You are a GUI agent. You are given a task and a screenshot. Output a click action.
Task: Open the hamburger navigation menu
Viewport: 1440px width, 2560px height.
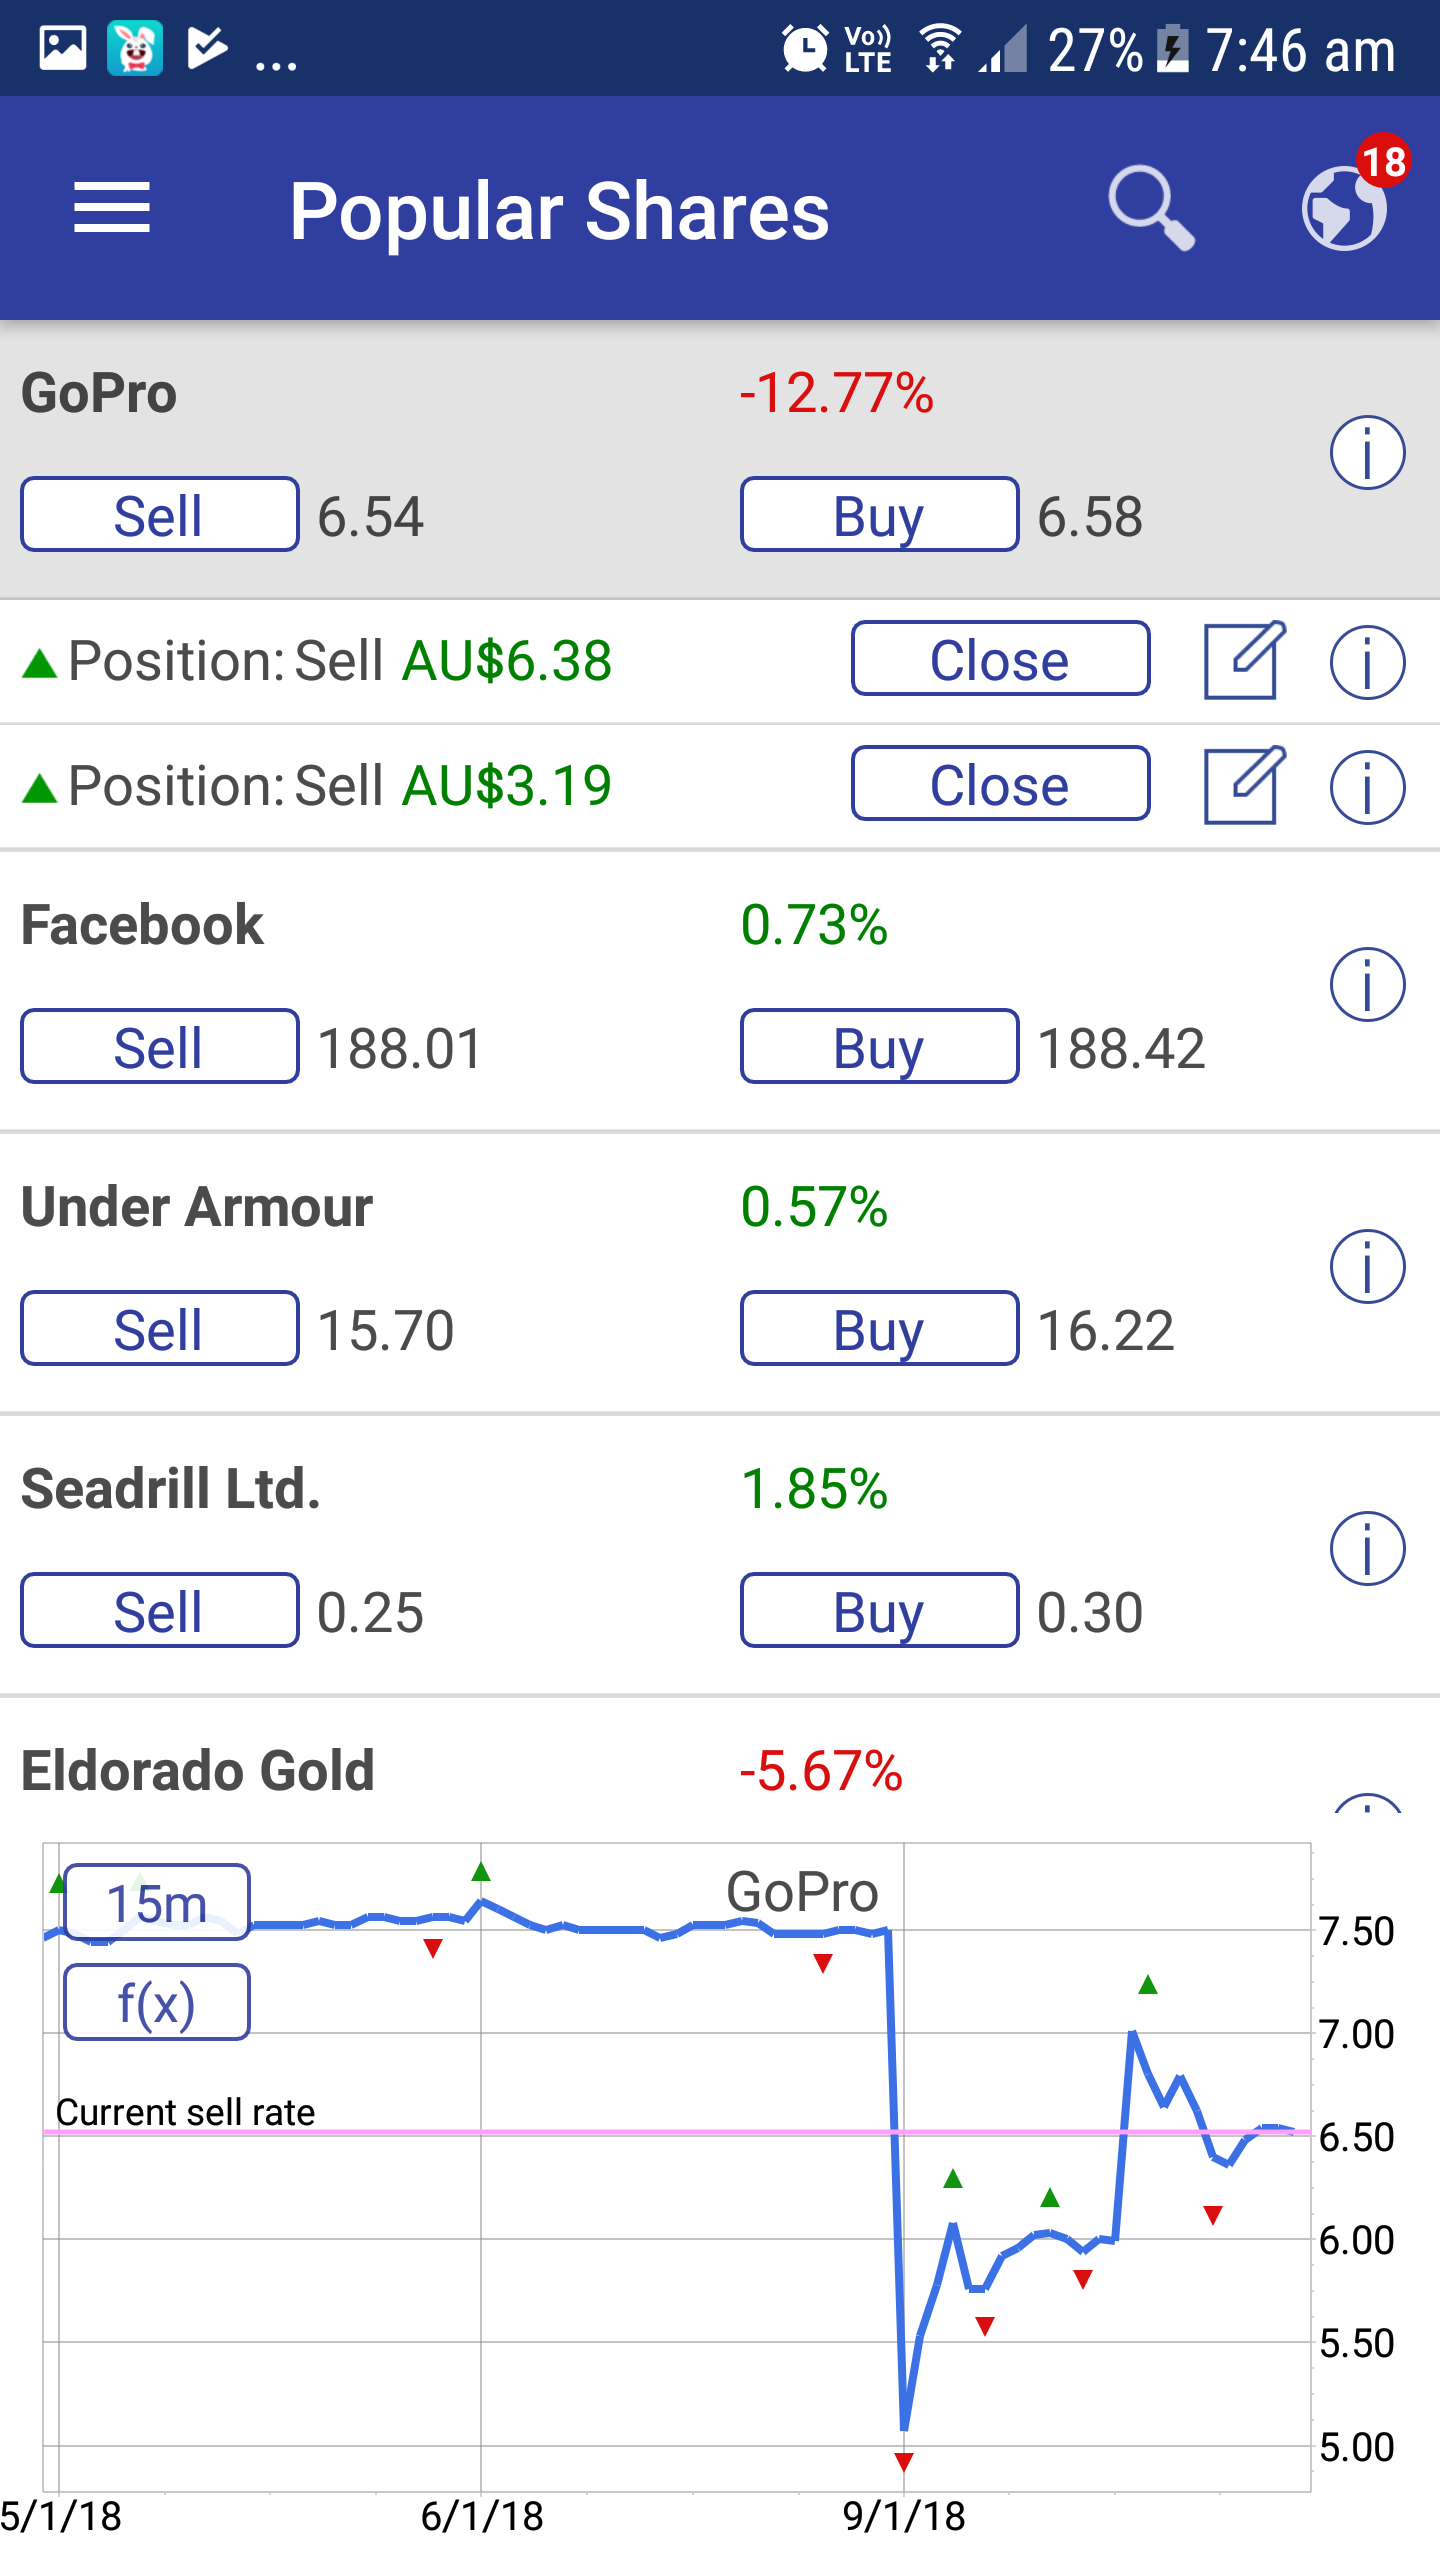(112, 209)
